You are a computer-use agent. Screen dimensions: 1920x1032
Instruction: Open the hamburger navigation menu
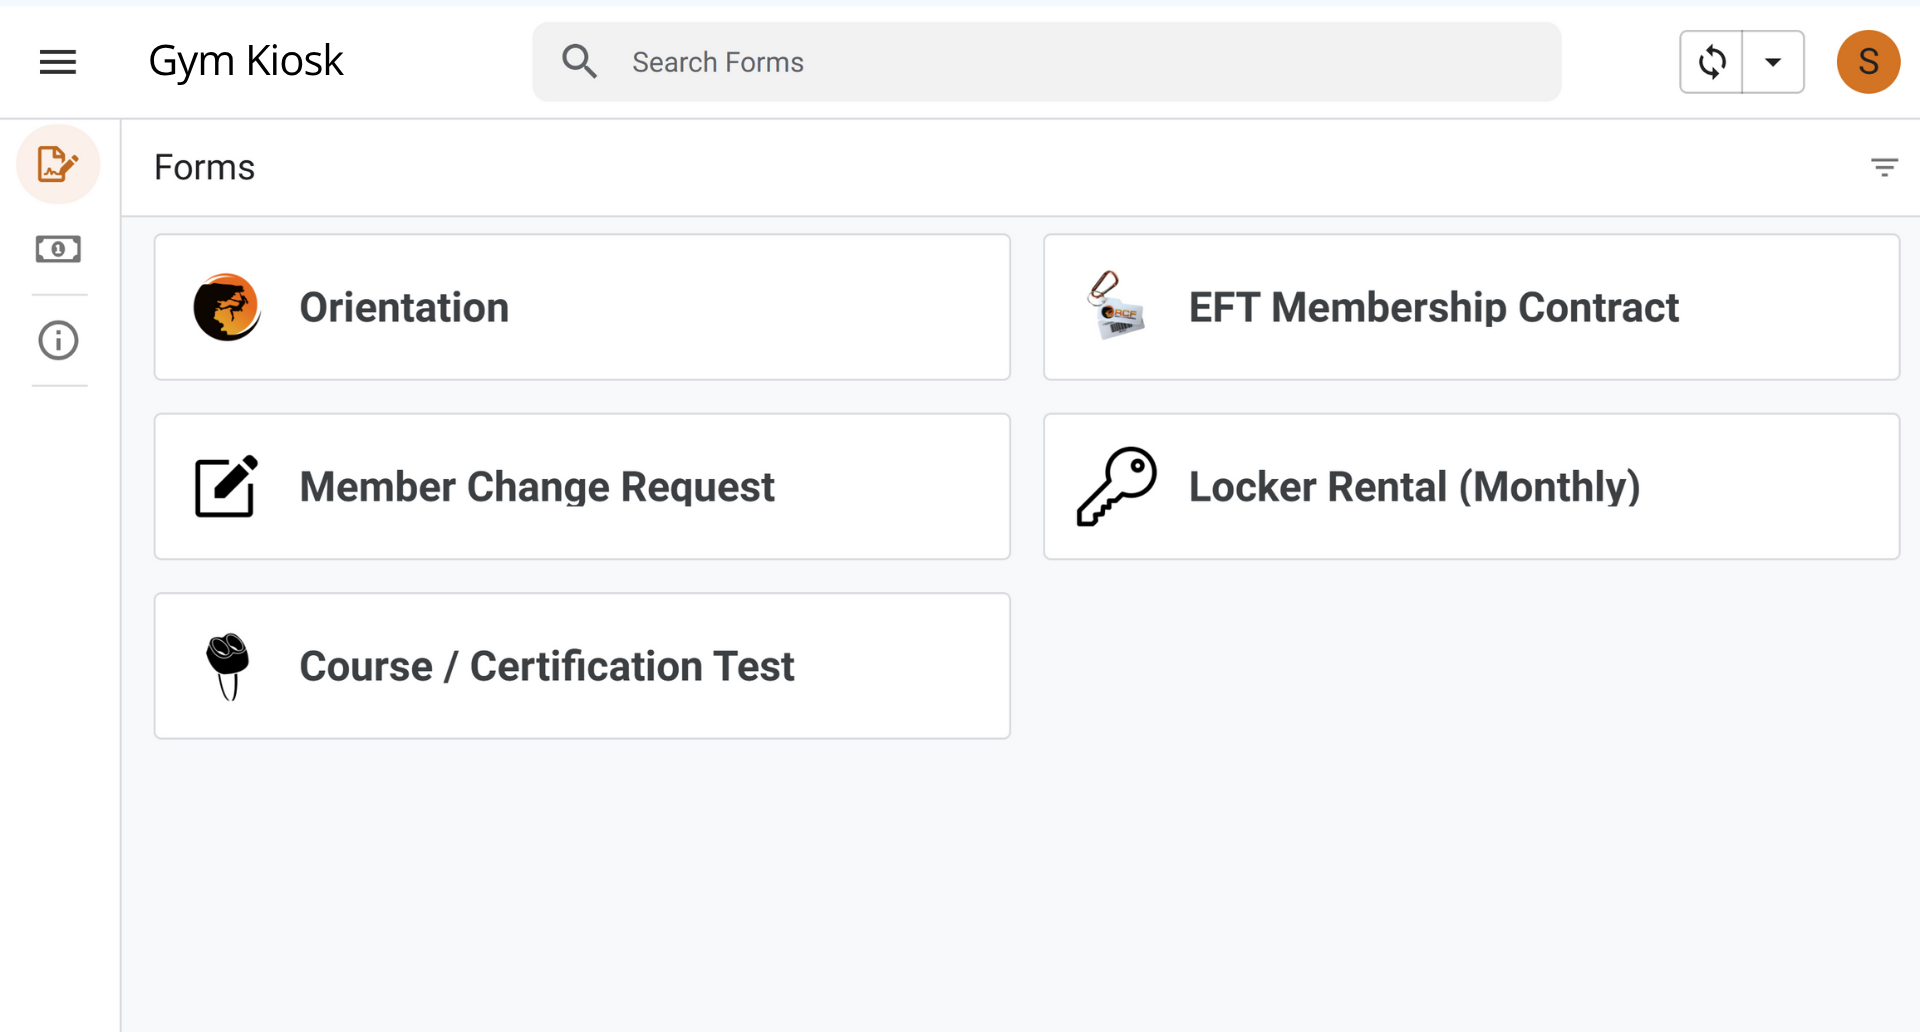(58, 62)
